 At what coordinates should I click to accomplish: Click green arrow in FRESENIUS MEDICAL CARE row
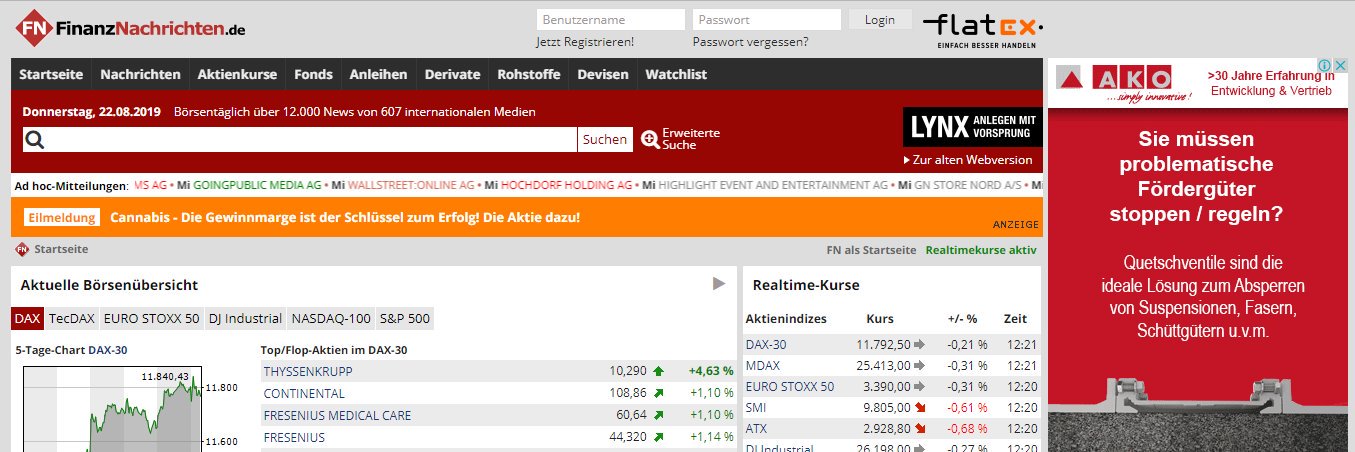[657, 415]
